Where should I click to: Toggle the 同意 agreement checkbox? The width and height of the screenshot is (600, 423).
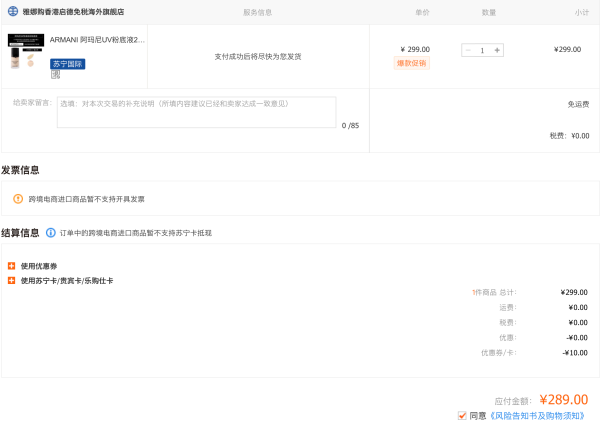[462, 416]
